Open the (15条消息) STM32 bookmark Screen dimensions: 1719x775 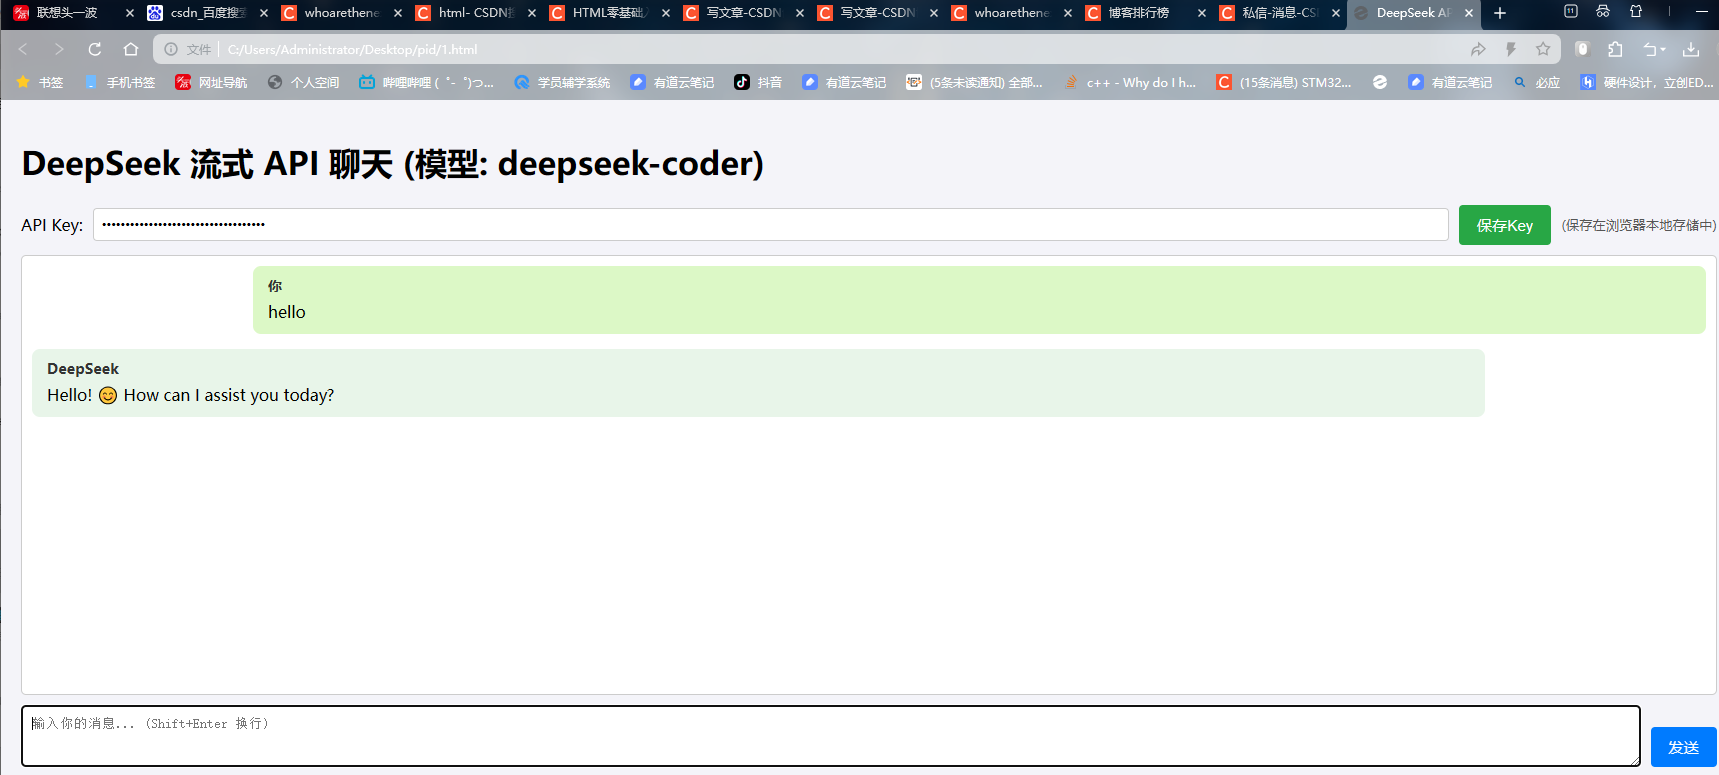[1284, 82]
